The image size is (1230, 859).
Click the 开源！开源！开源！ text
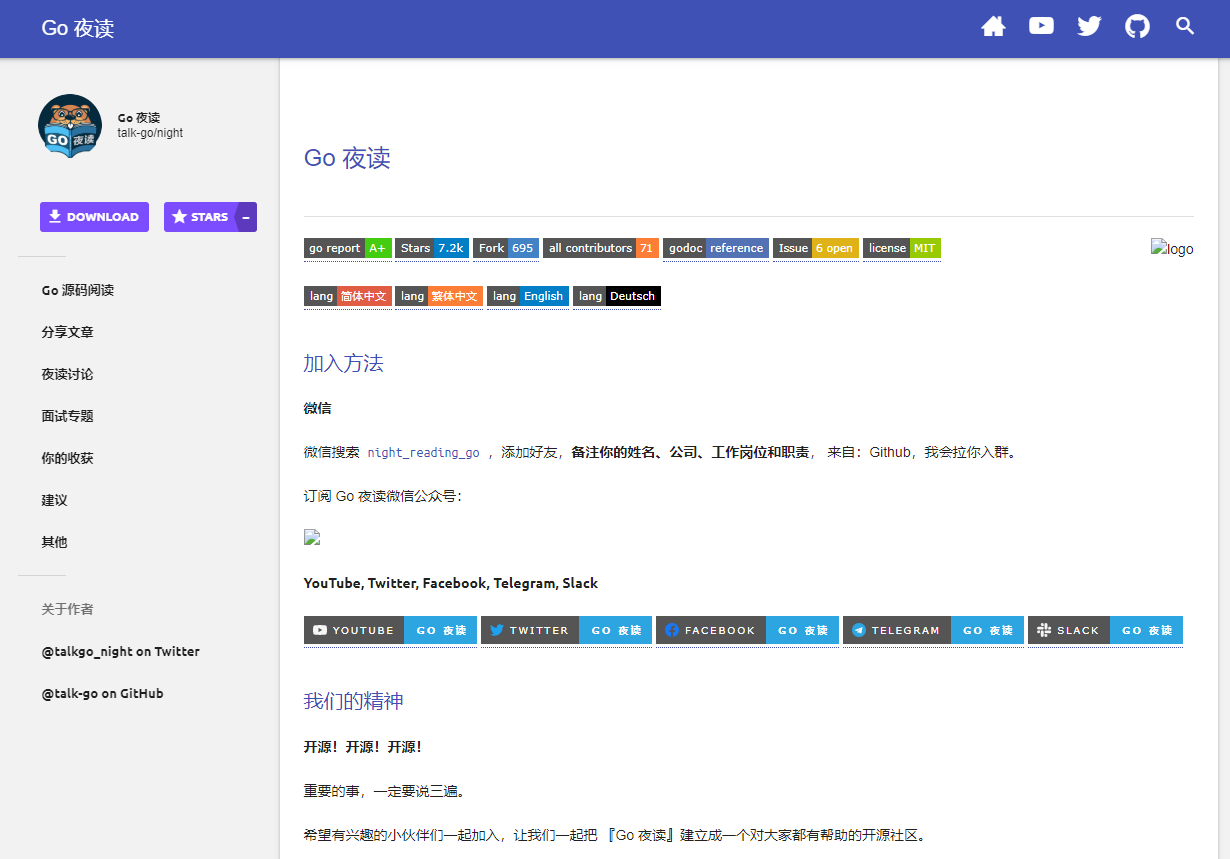click(x=363, y=747)
